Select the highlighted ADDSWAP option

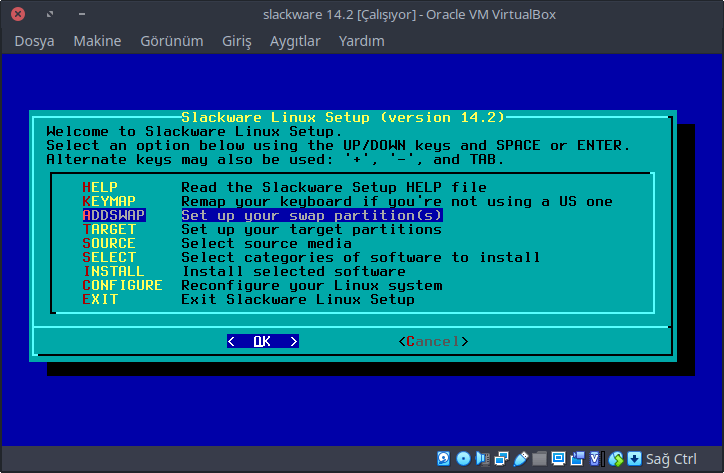pos(114,215)
